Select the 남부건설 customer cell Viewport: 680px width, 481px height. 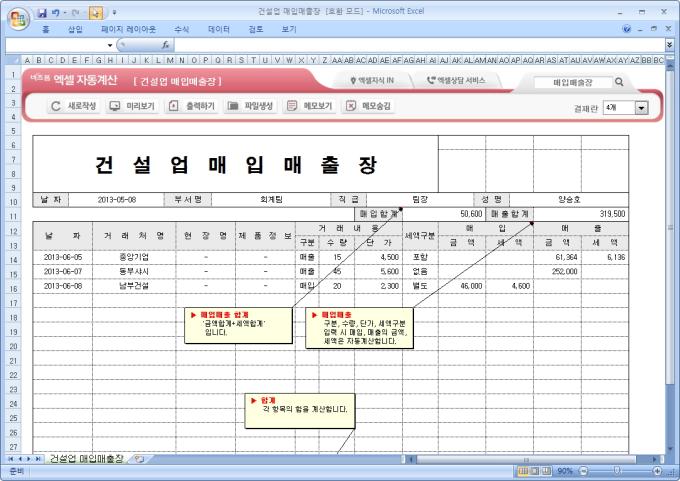tap(134, 286)
